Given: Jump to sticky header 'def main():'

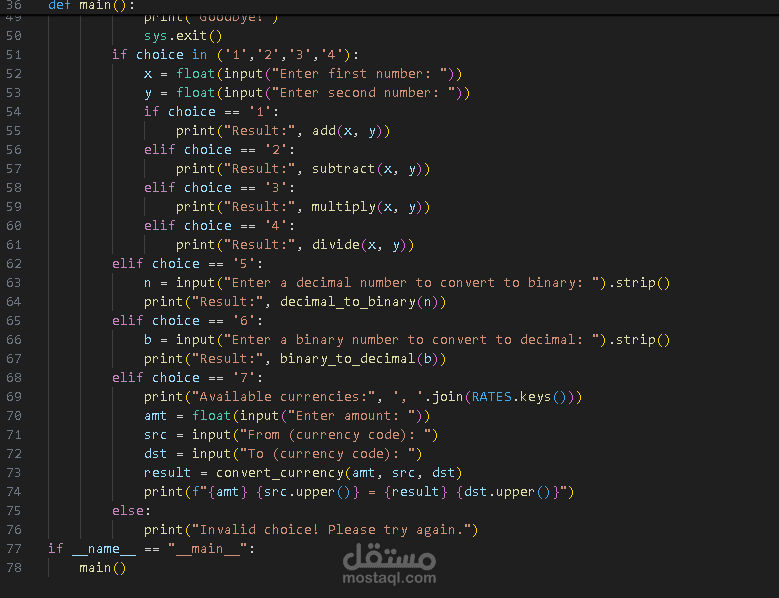Looking at the screenshot, I should point(91,5).
